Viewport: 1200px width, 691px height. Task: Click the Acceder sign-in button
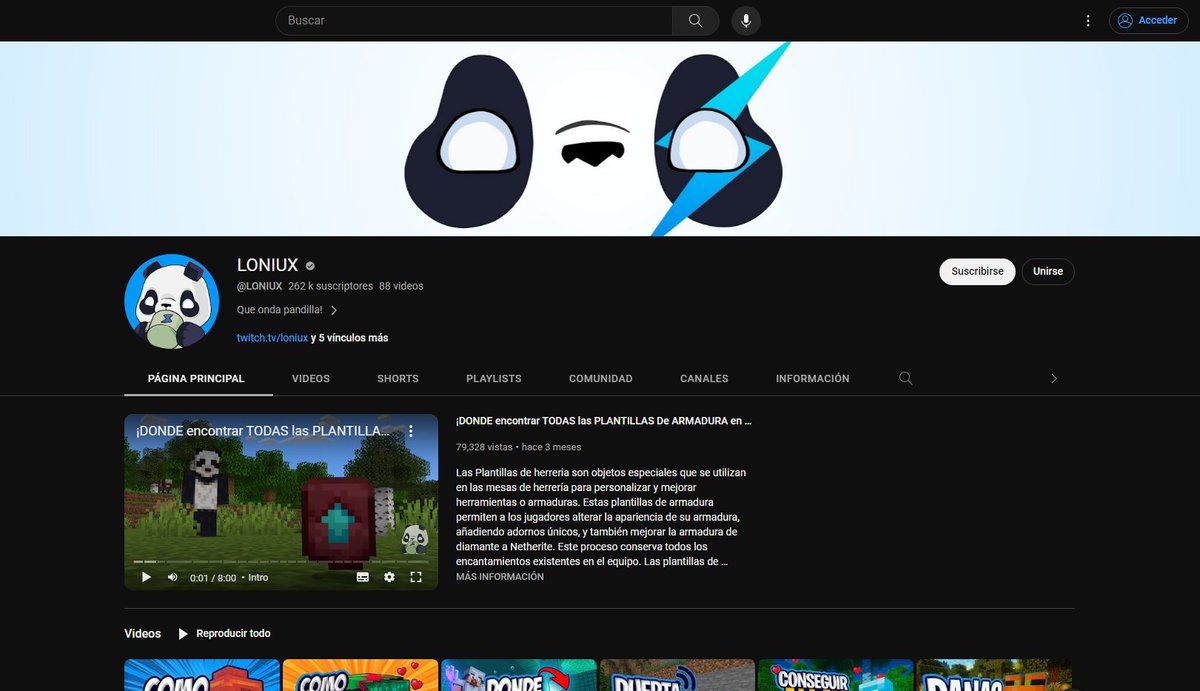pyautogui.click(x=1148, y=20)
